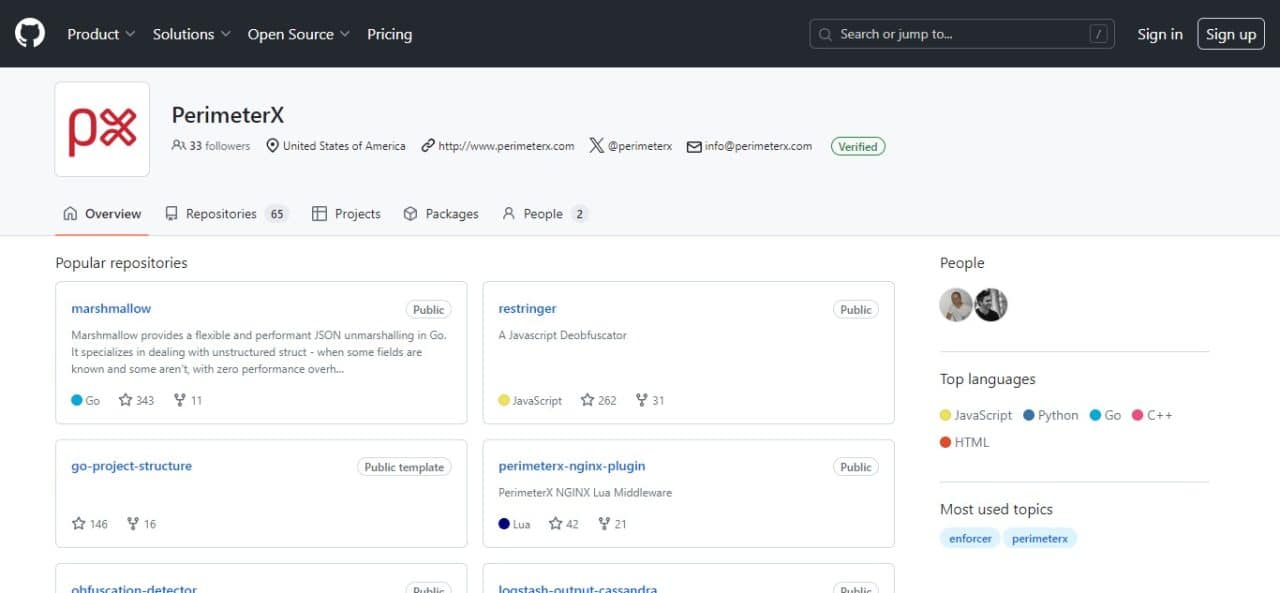Viewport: 1280px width, 593px height.
Task: Expand the Solutions dropdown menu
Action: pyautogui.click(x=192, y=34)
